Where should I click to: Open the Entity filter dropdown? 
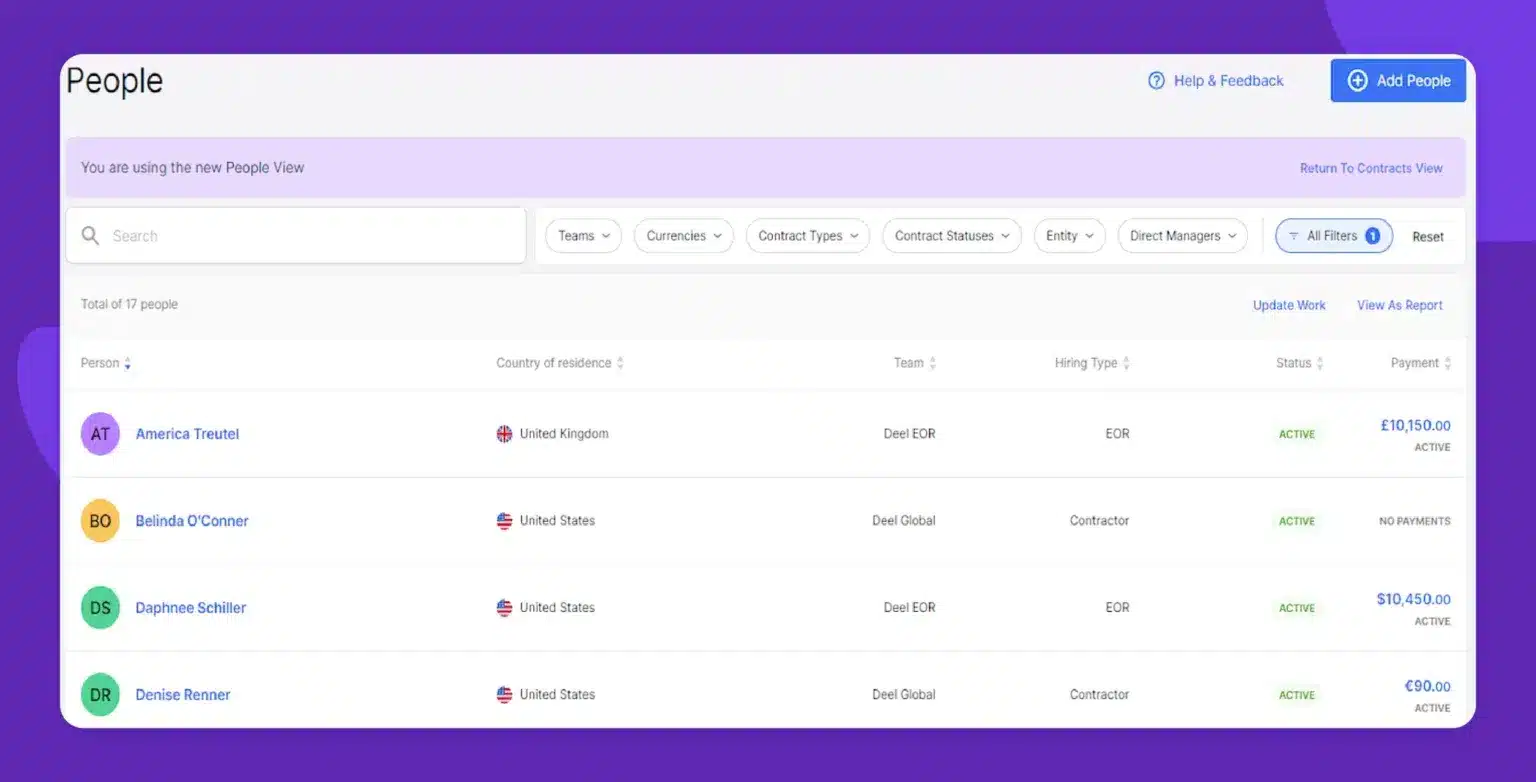[1069, 236]
